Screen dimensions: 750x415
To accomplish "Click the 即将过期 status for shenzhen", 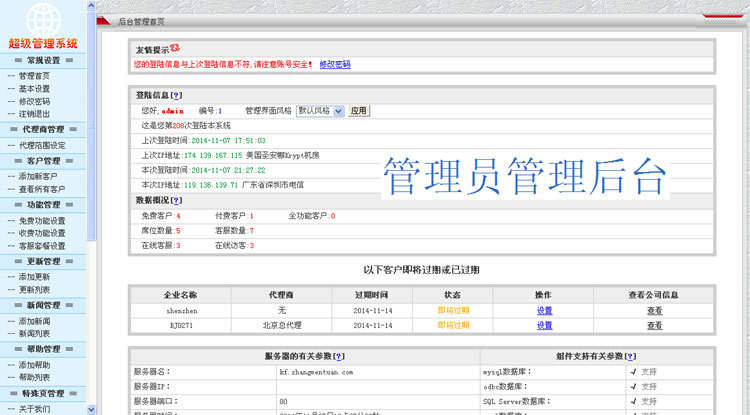I will 453,310.
